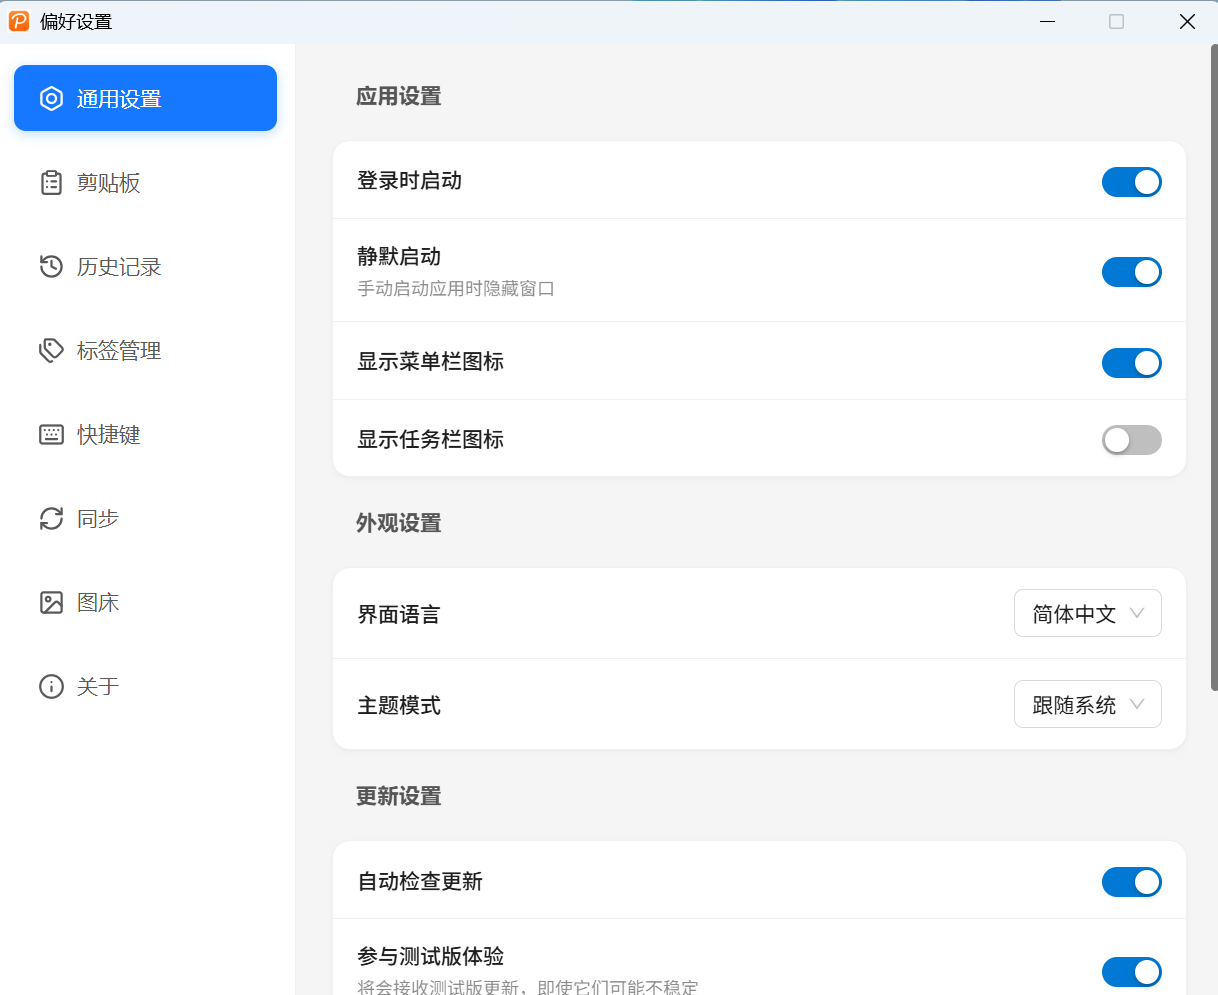Screen dimensions: 1218x995
Task: Open the 剪贴板 clipboard icon
Action: pyautogui.click(x=51, y=182)
